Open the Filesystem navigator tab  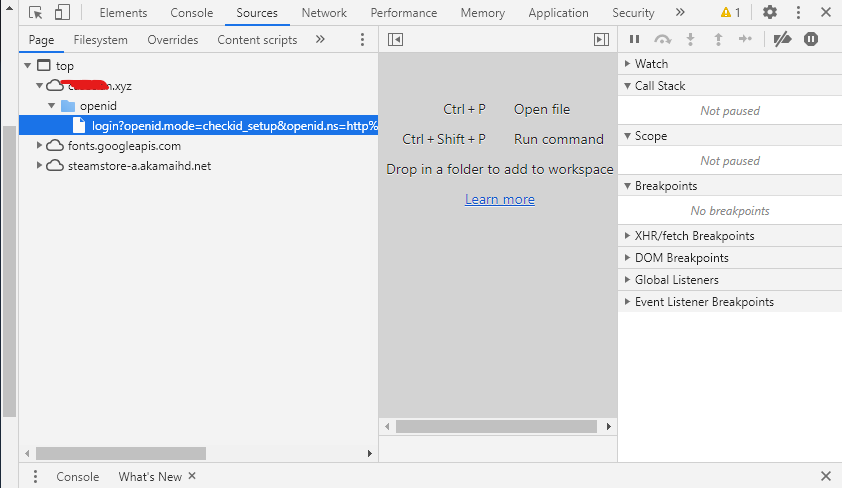click(101, 40)
